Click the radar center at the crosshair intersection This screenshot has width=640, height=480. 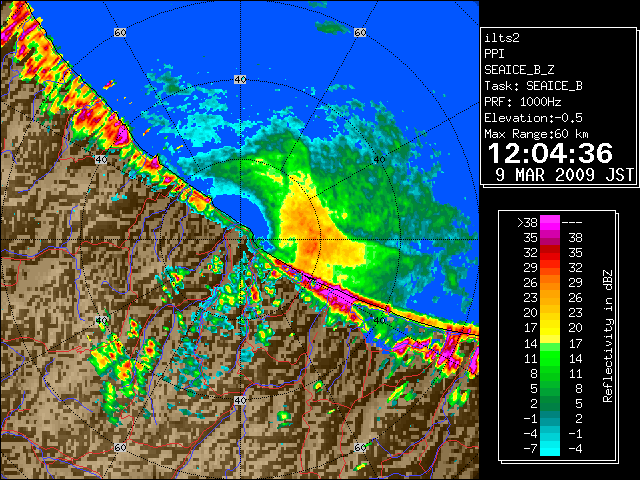(240, 240)
